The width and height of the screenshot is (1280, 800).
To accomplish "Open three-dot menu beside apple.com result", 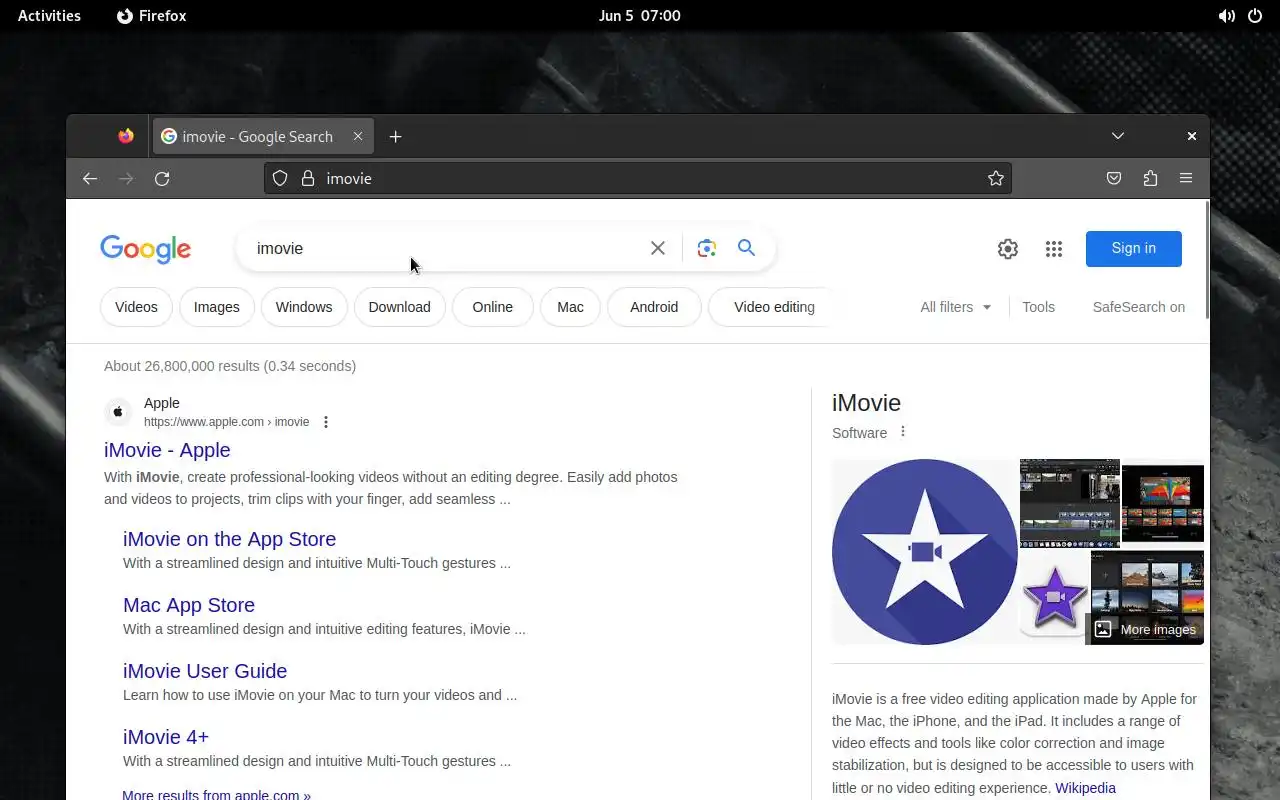I will (326, 422).
